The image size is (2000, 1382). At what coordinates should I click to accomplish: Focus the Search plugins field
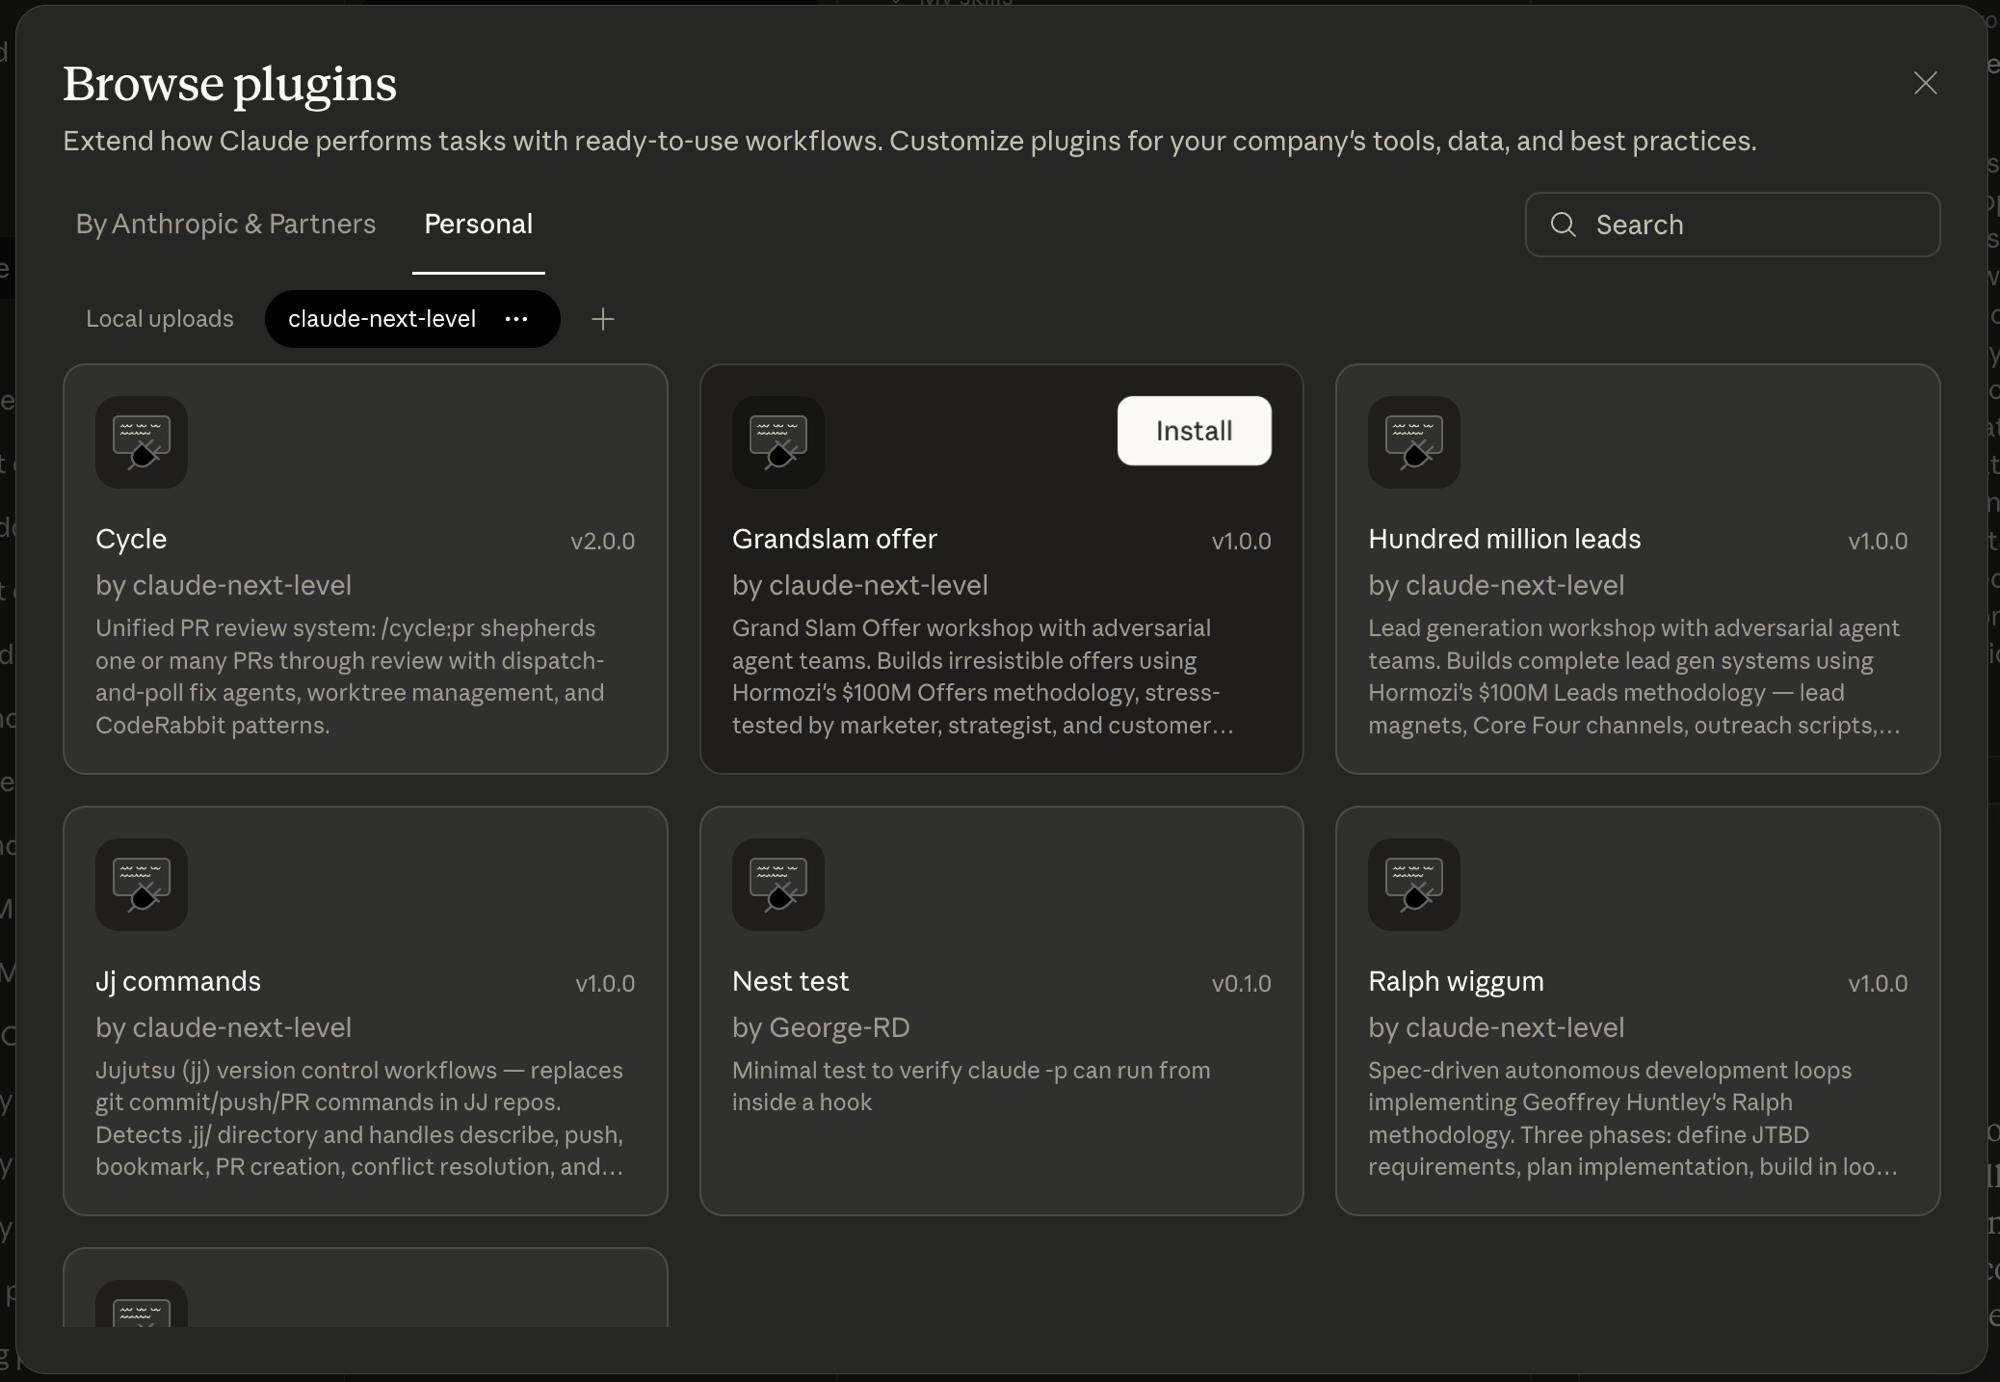coord(1732,225)
